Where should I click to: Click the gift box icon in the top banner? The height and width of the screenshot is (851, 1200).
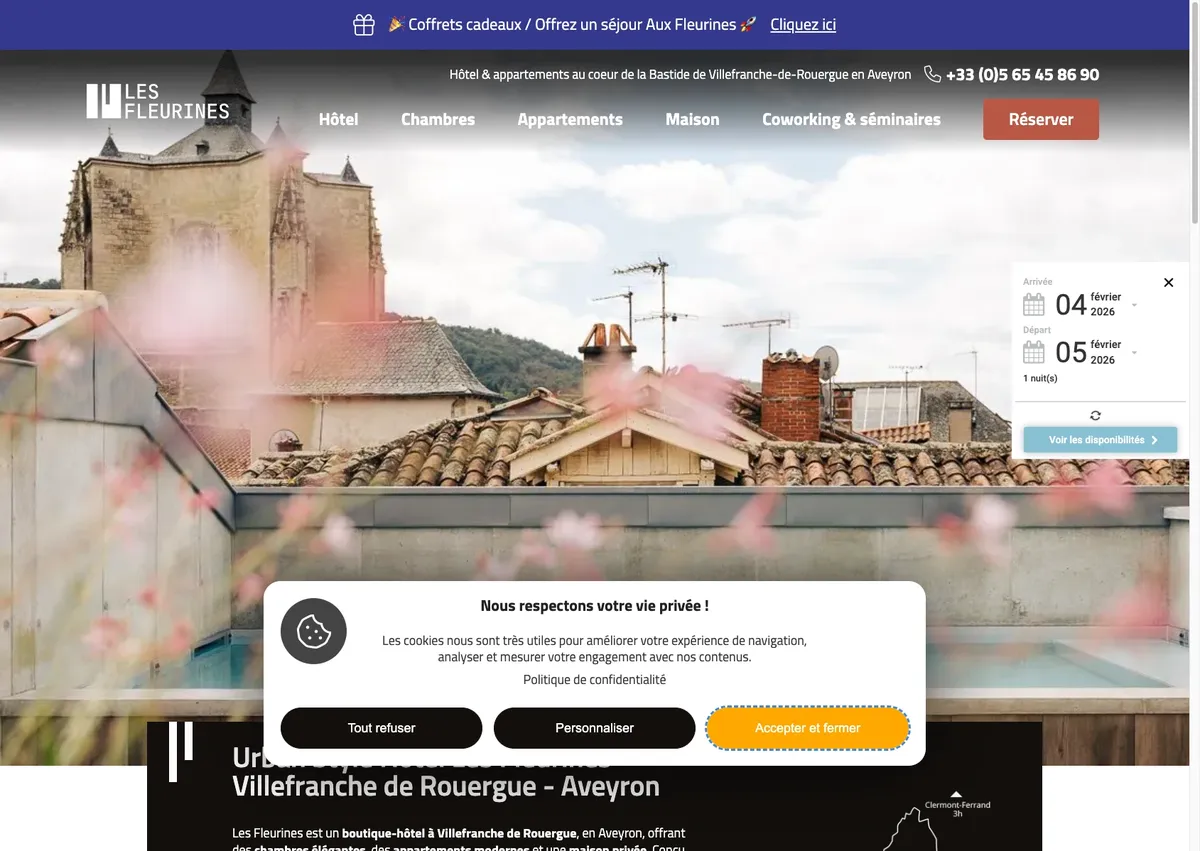(x=364, y=25)
